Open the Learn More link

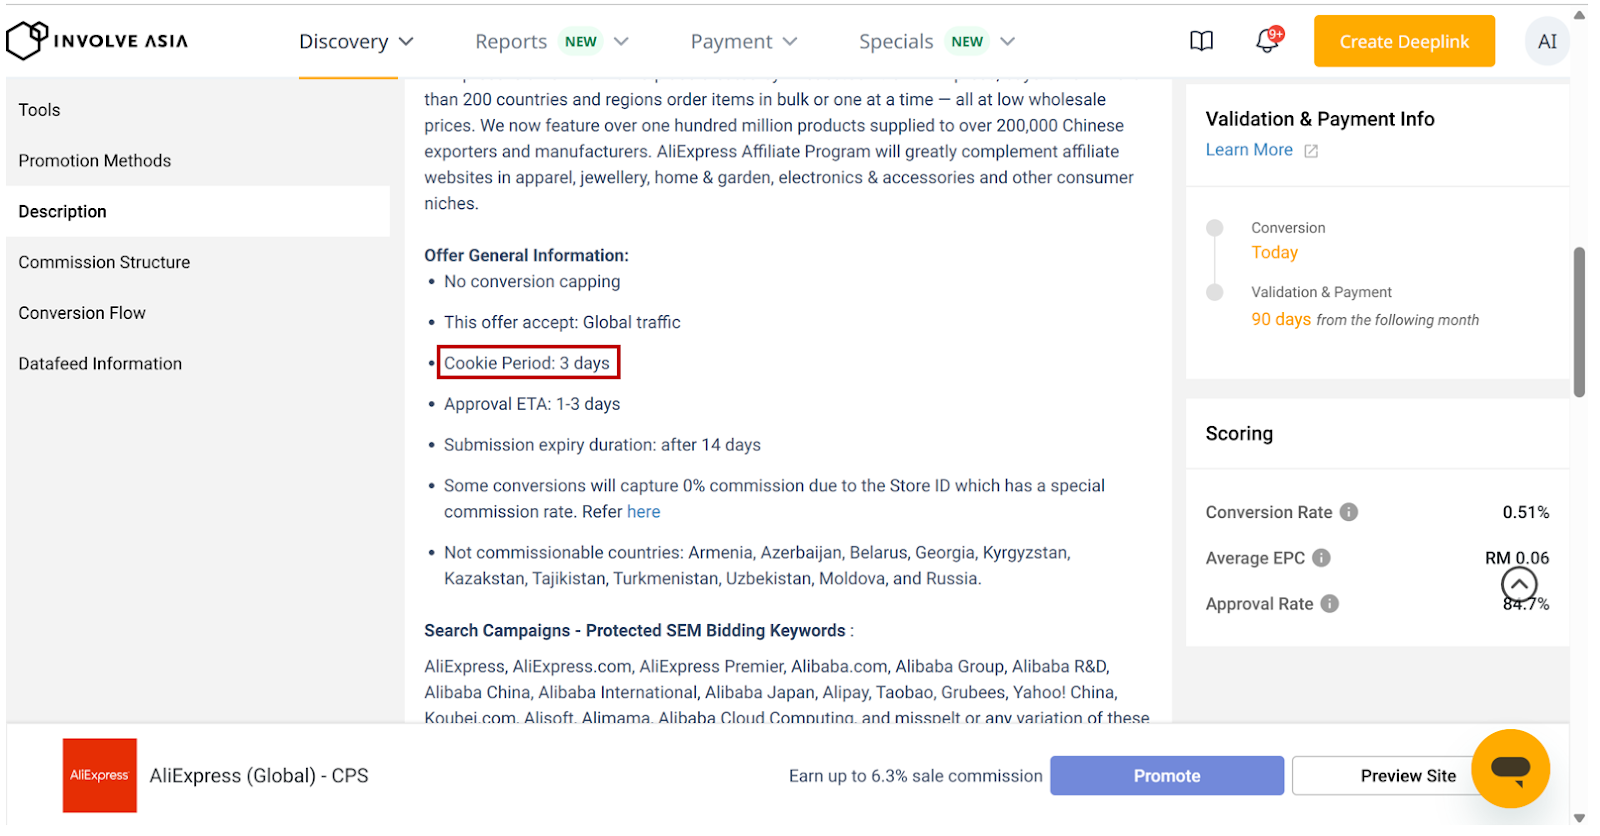1249,150
